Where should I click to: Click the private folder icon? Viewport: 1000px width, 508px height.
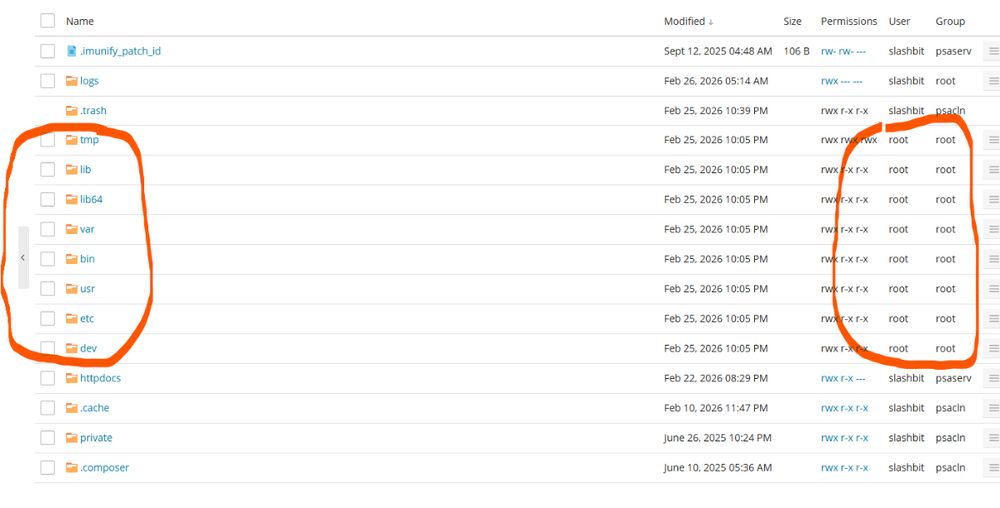pyautogui.click(x=71, y=438)
